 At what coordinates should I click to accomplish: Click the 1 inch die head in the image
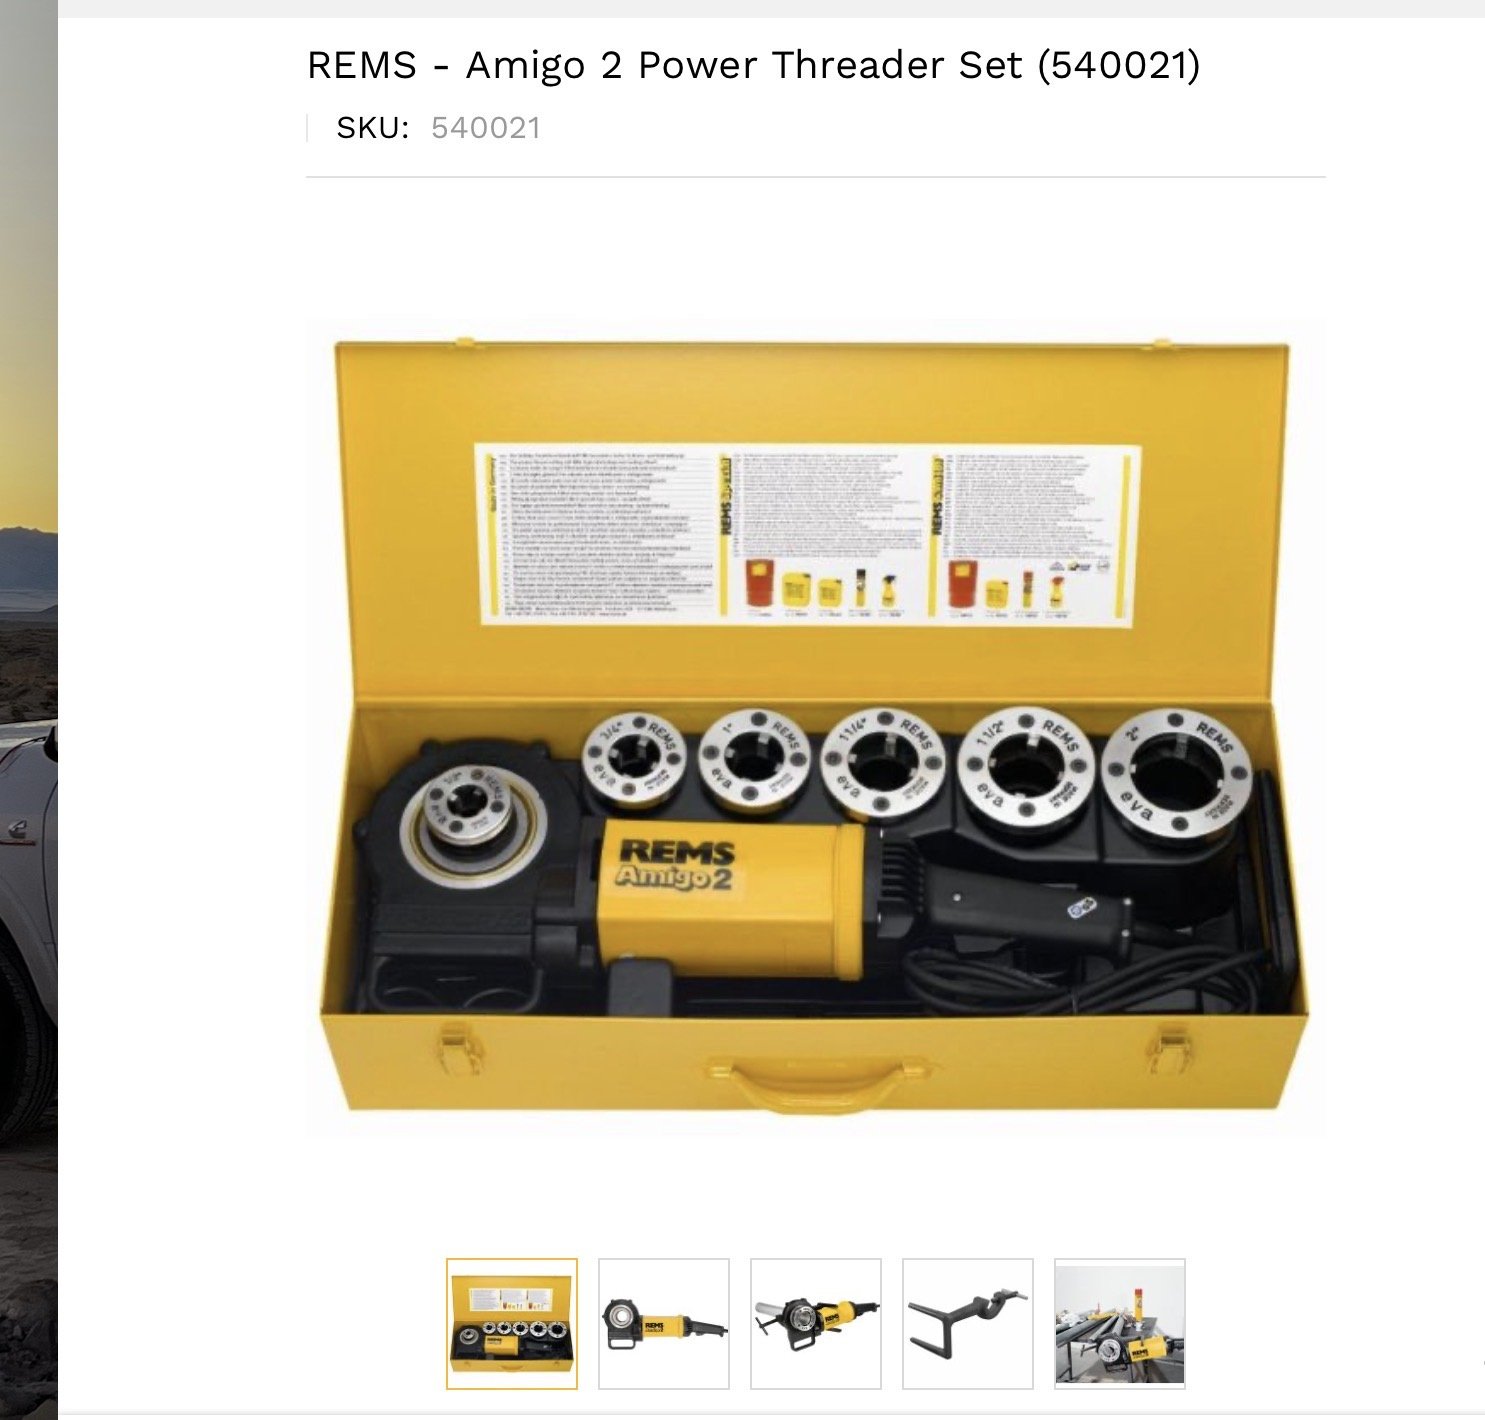pos(754,761)
